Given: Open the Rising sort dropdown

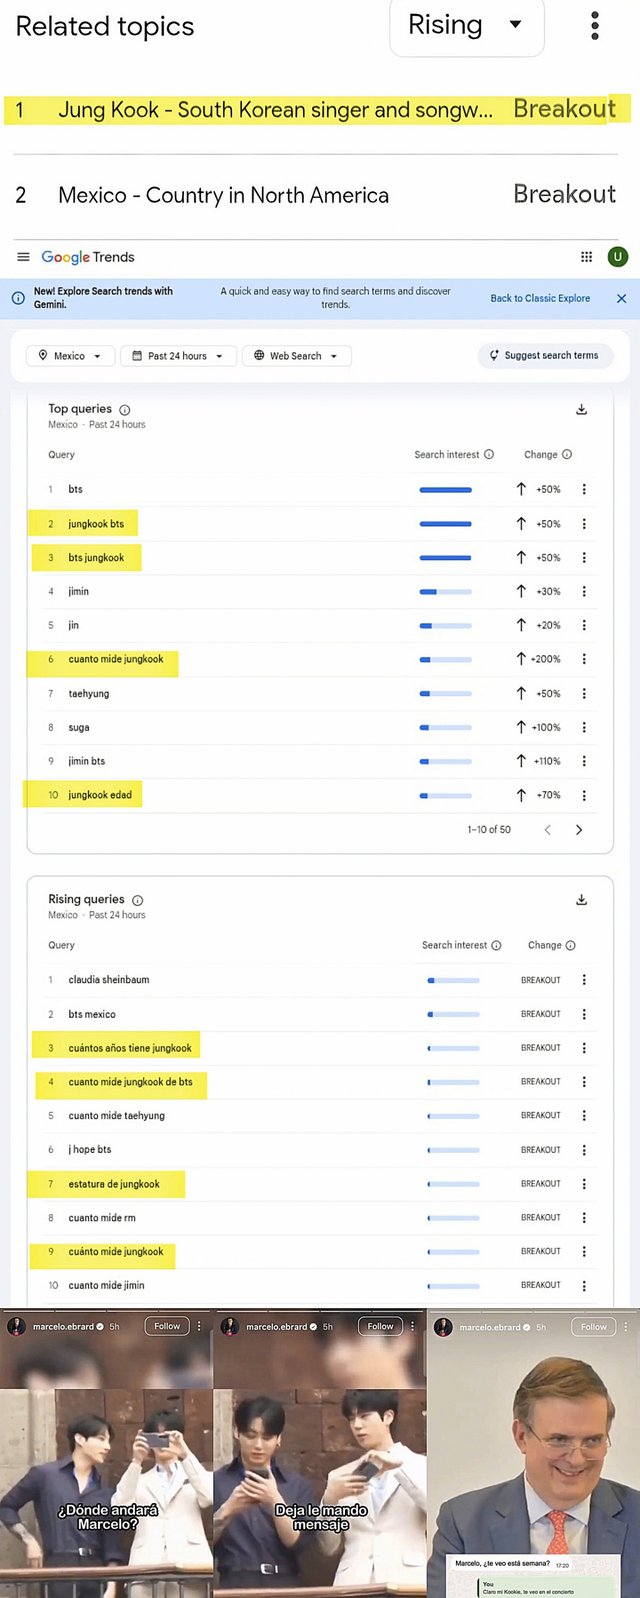Looking at the screenshot, I should [466, 26].
